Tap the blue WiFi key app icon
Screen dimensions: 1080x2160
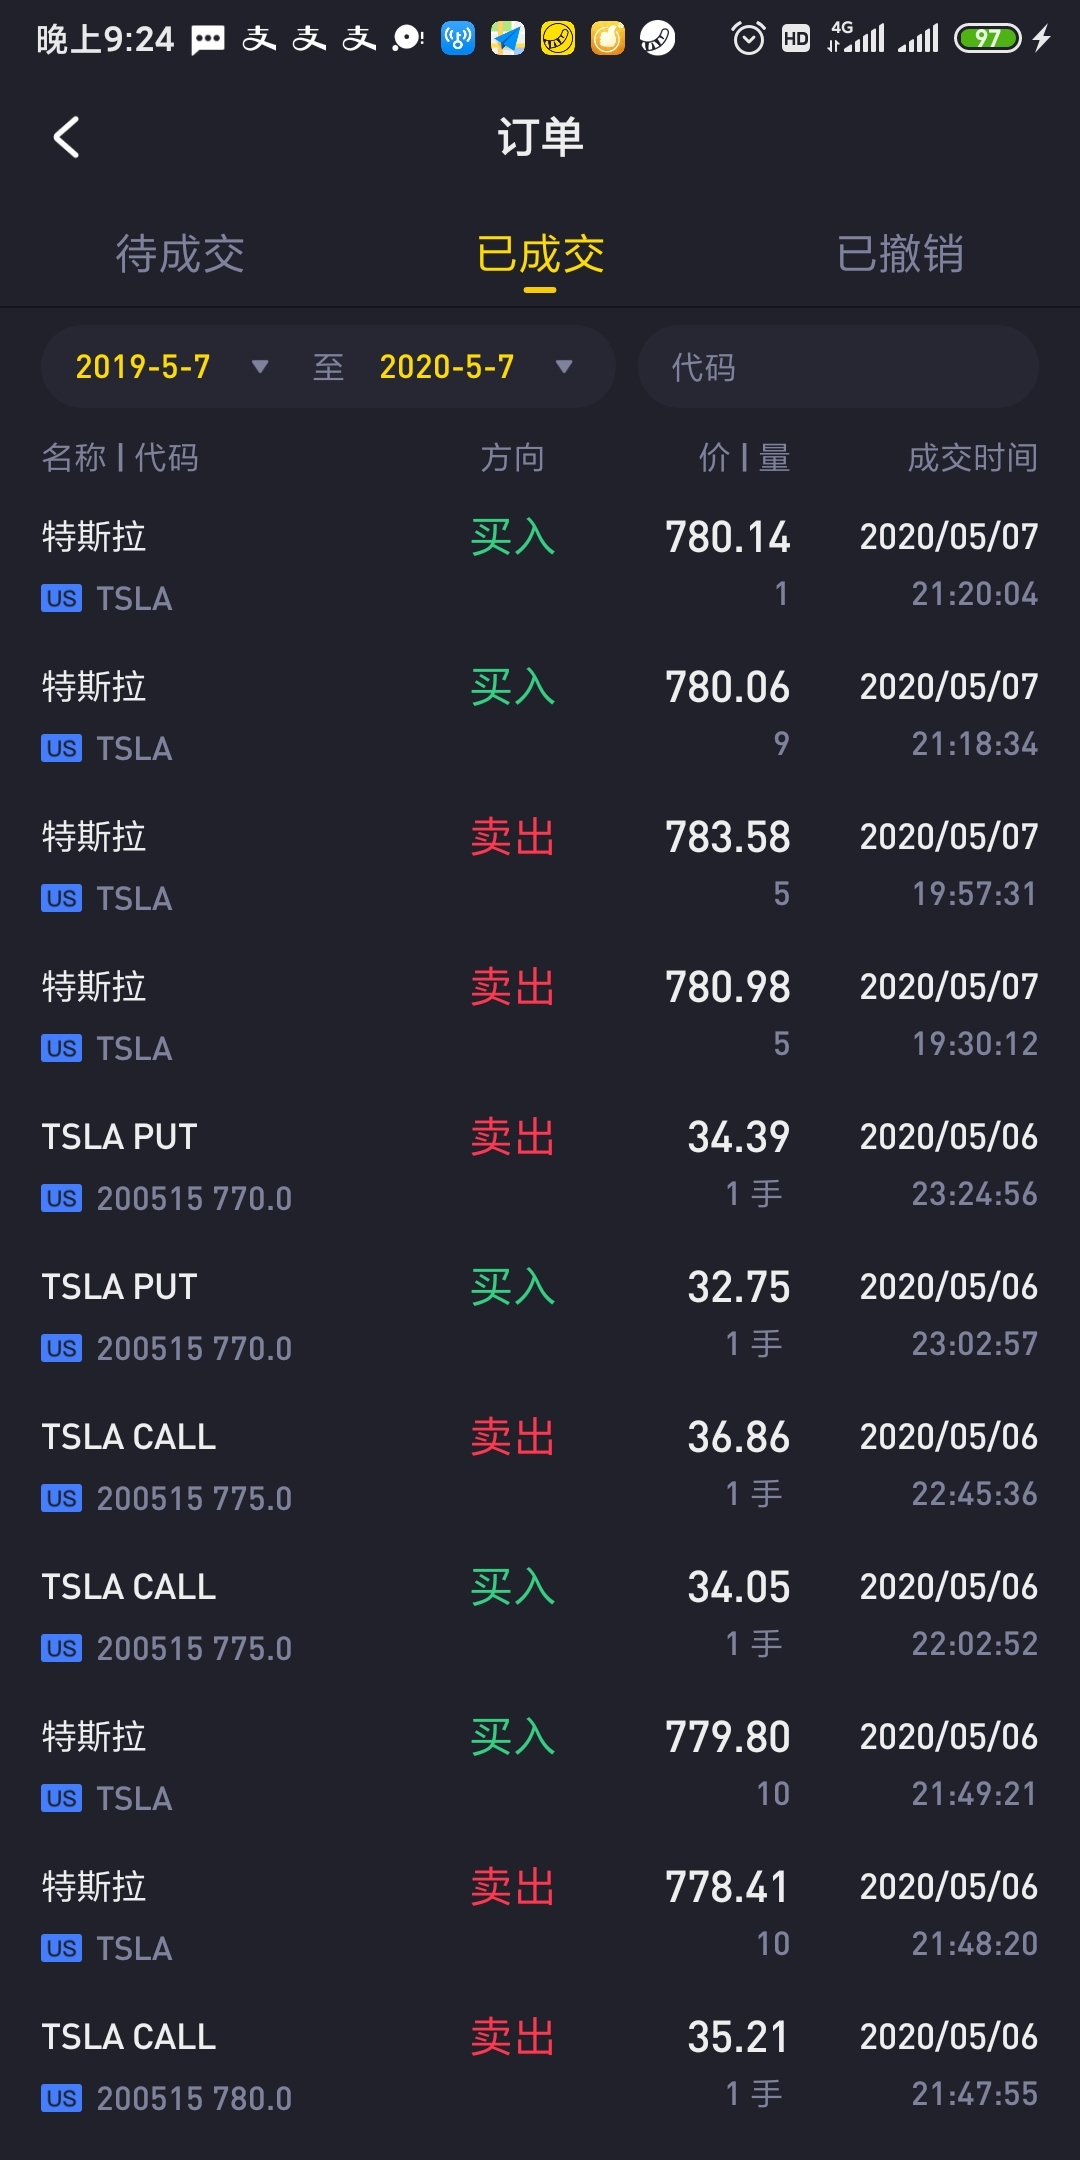tap(458, 39)
